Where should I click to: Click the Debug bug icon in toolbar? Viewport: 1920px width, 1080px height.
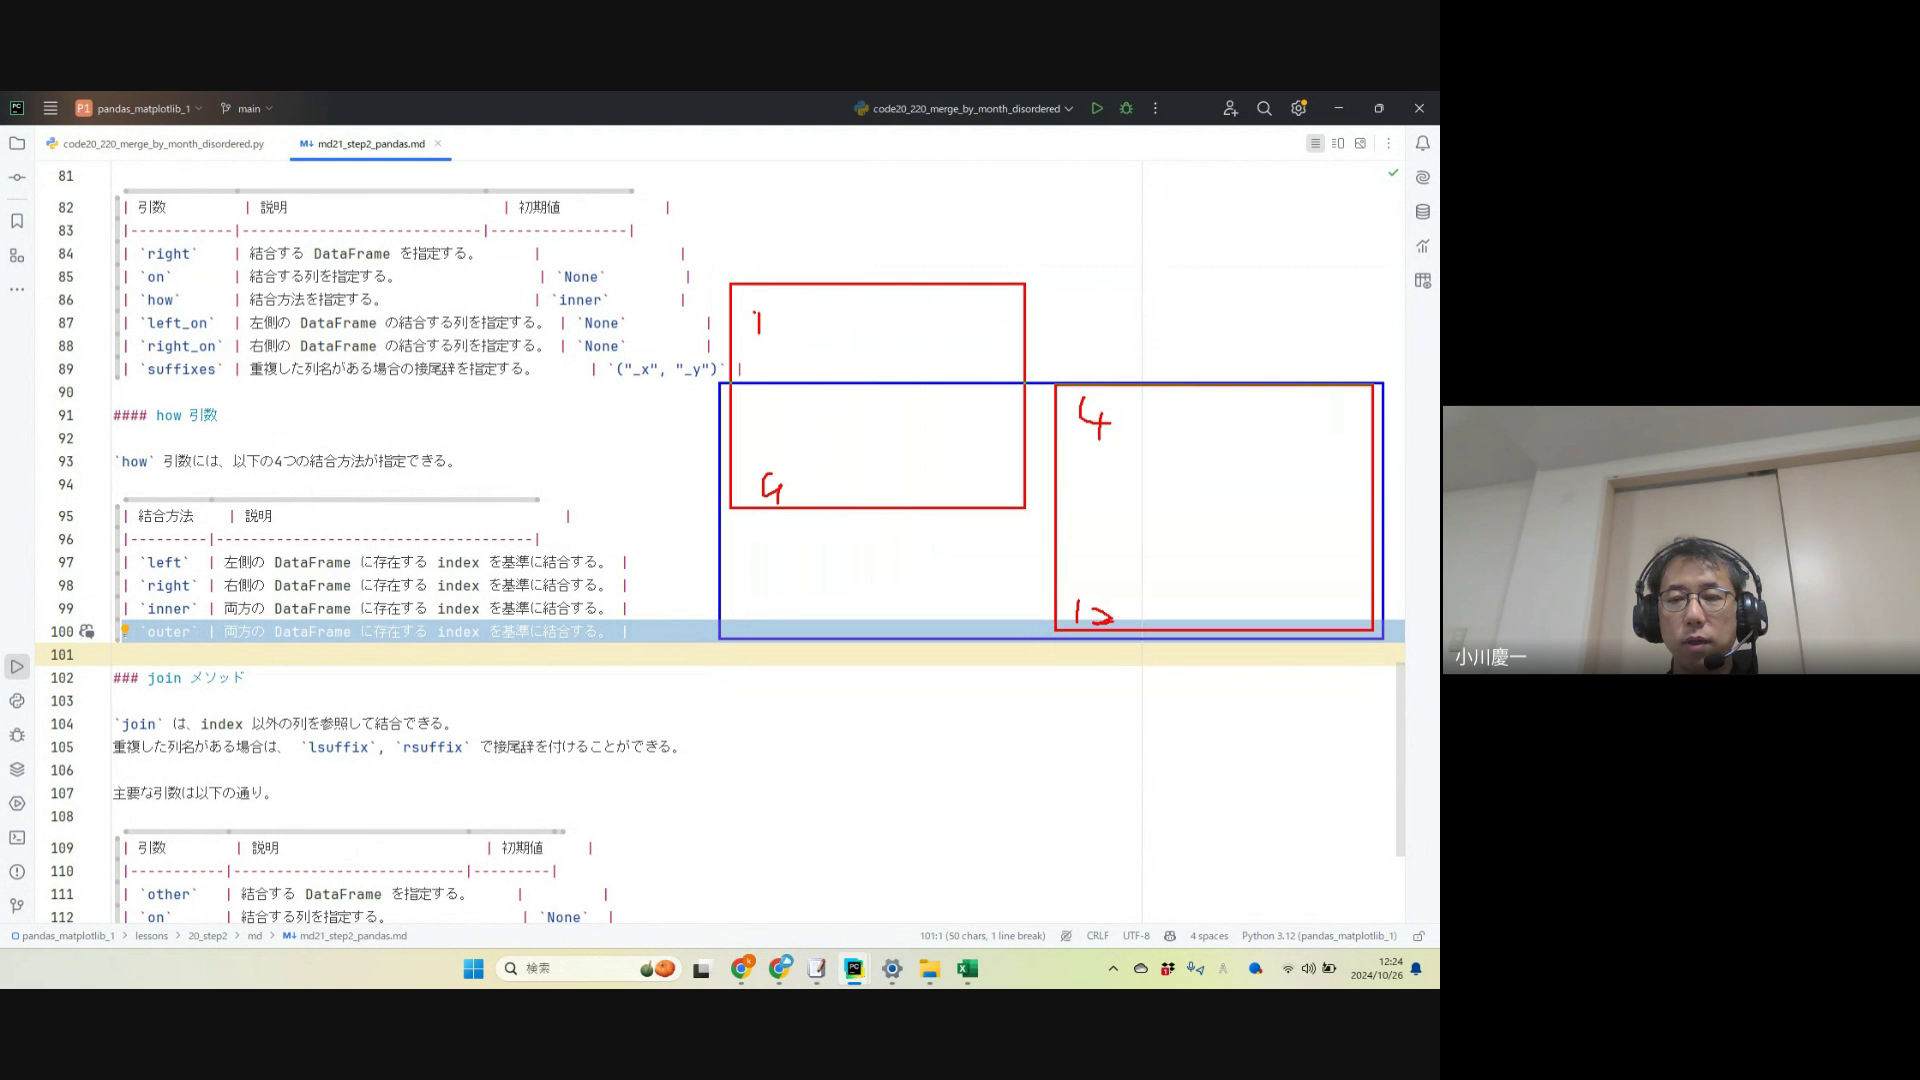click(1126, 108)
